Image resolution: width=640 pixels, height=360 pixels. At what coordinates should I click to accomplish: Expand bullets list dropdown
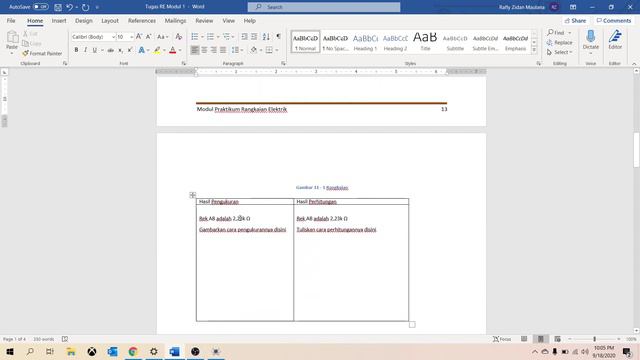click(x=202, y=37)
